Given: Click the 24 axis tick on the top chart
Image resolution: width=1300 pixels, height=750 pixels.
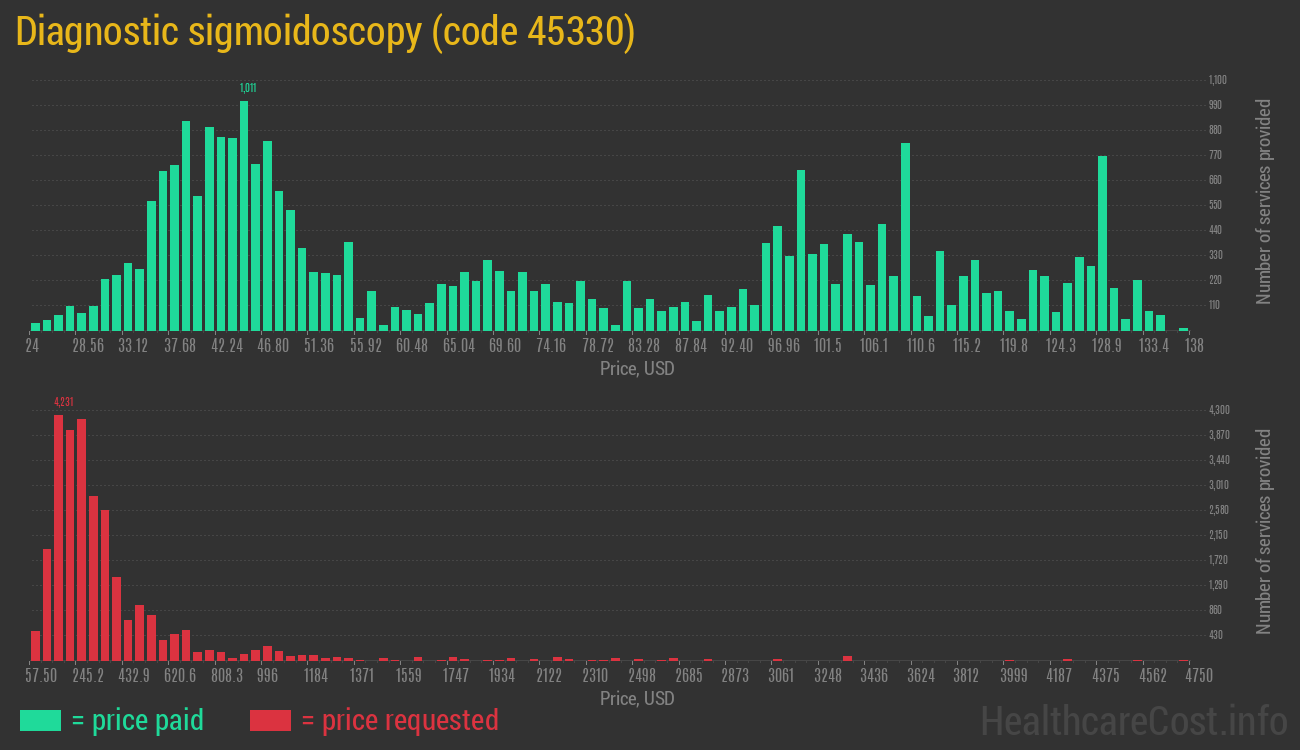Looking at the screenshot, I should pos(32,345).
